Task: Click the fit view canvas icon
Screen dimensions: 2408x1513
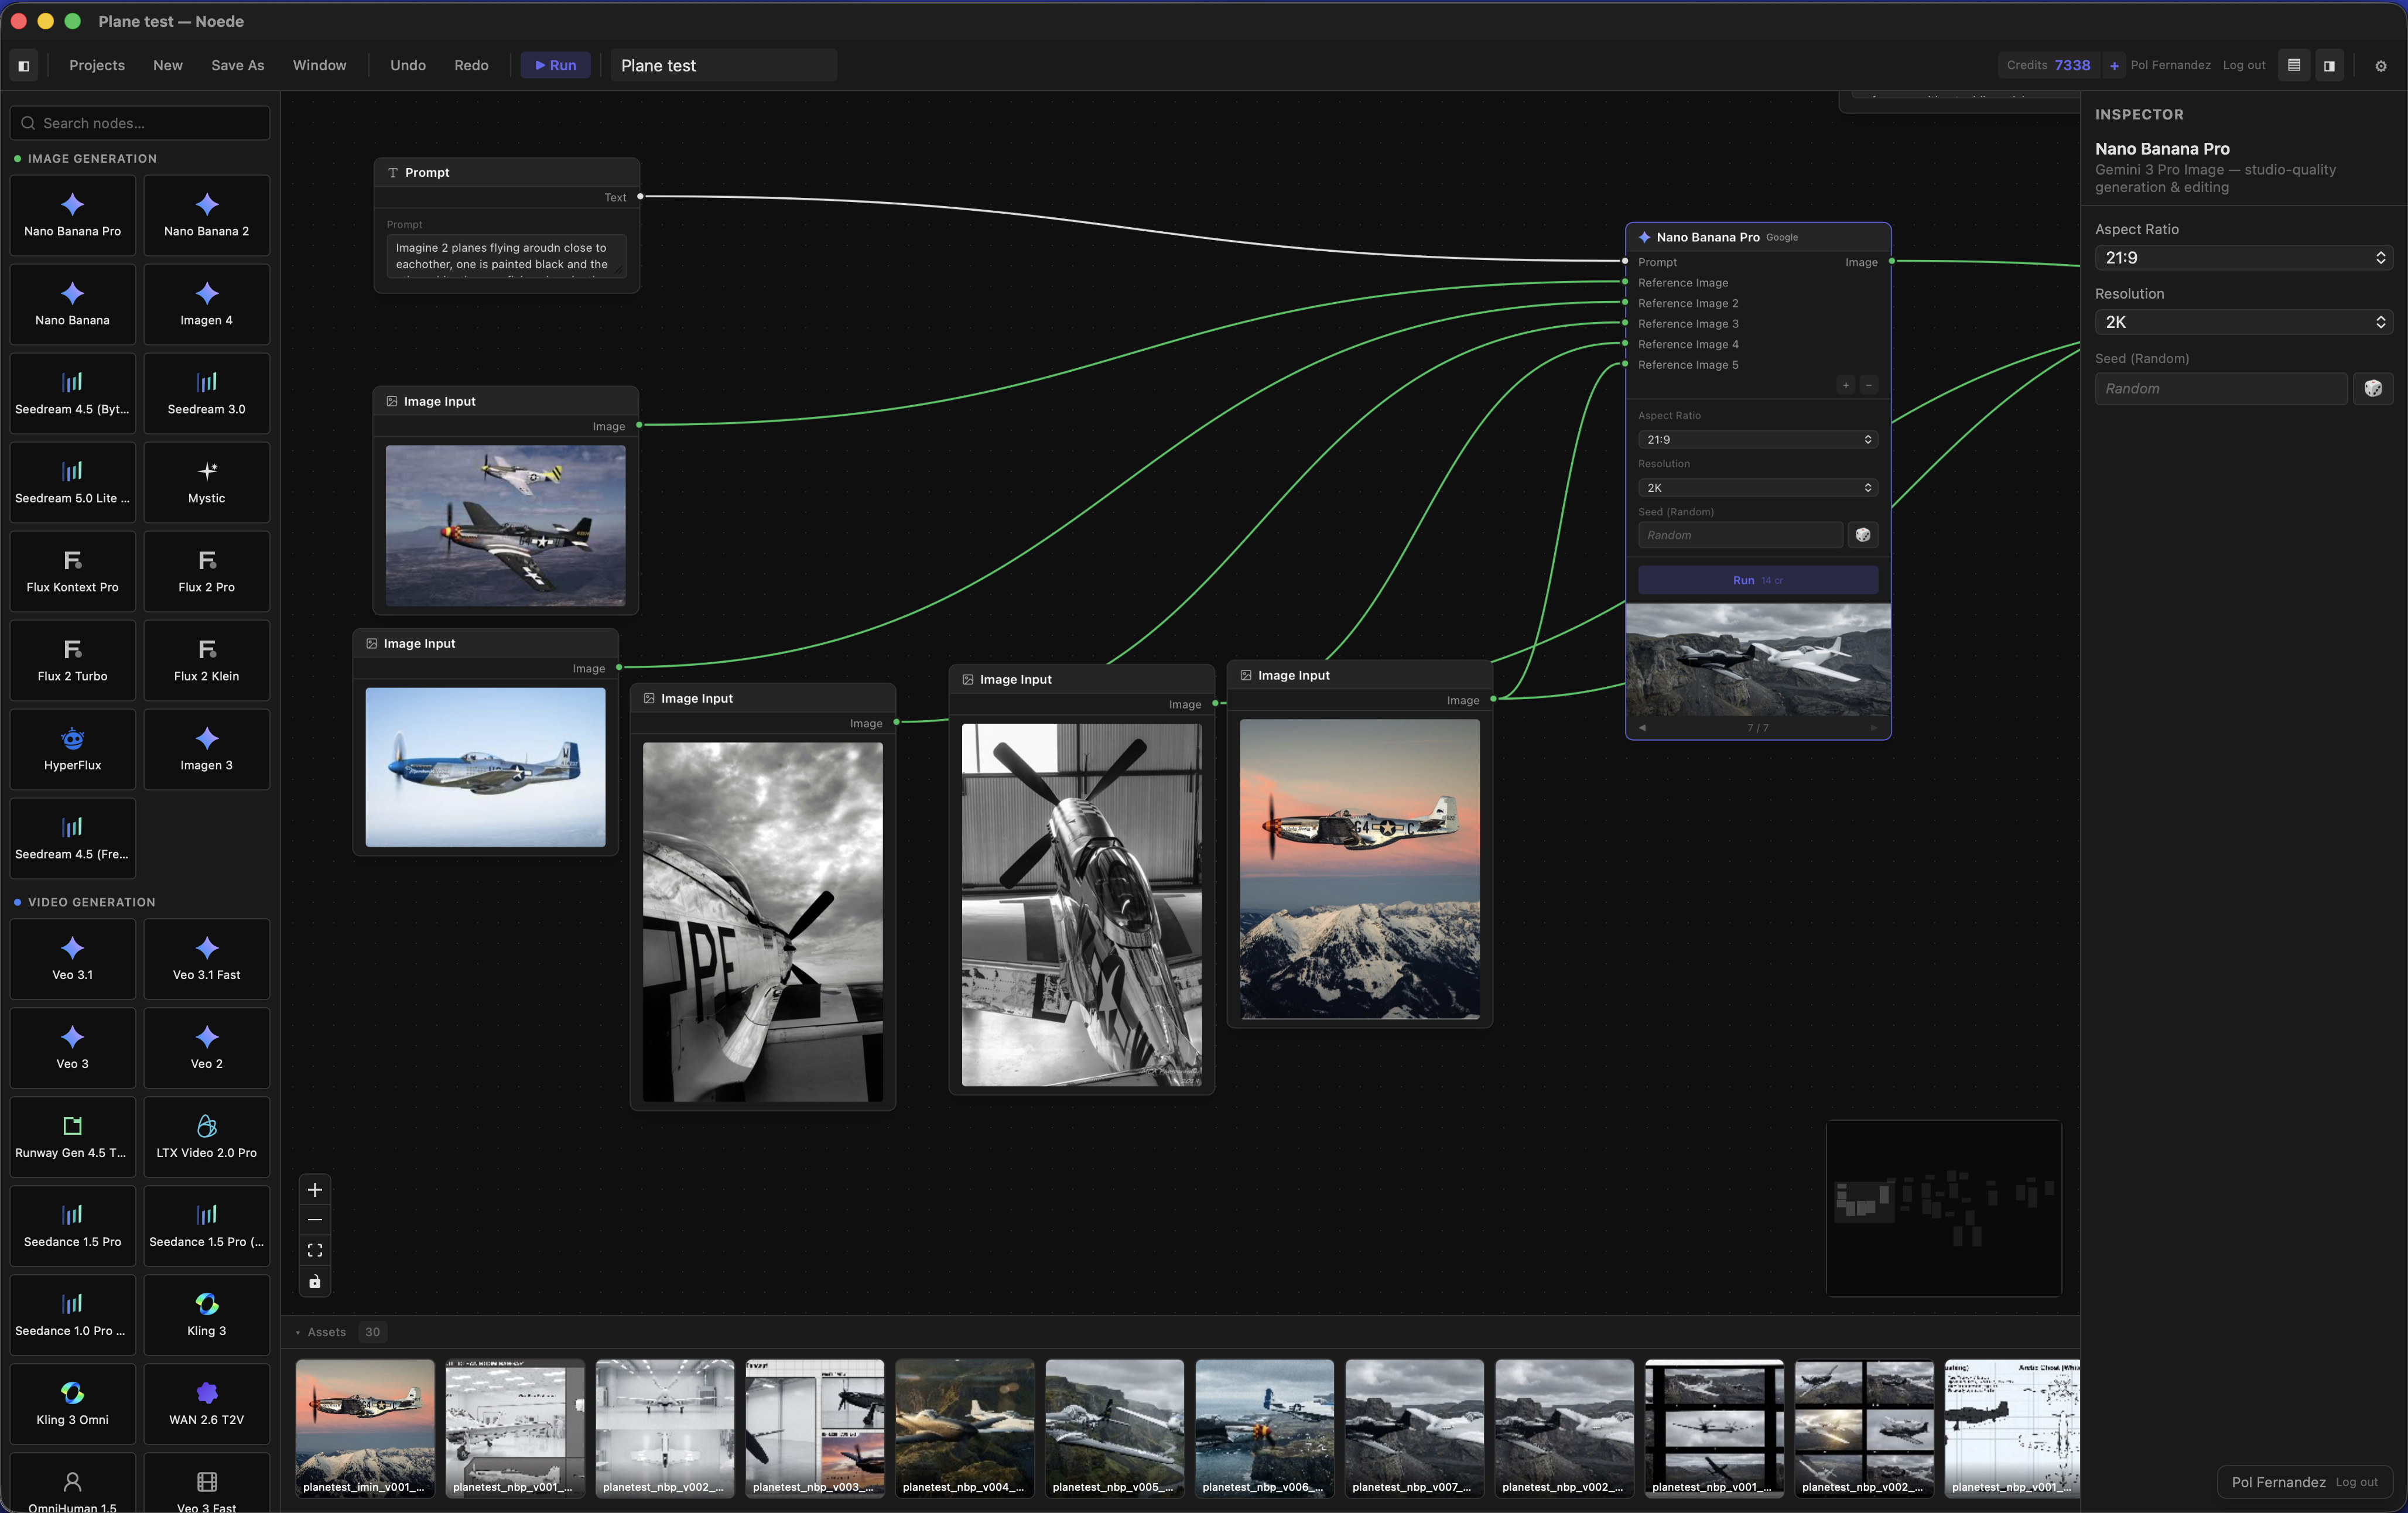Action: [315, 1251]
